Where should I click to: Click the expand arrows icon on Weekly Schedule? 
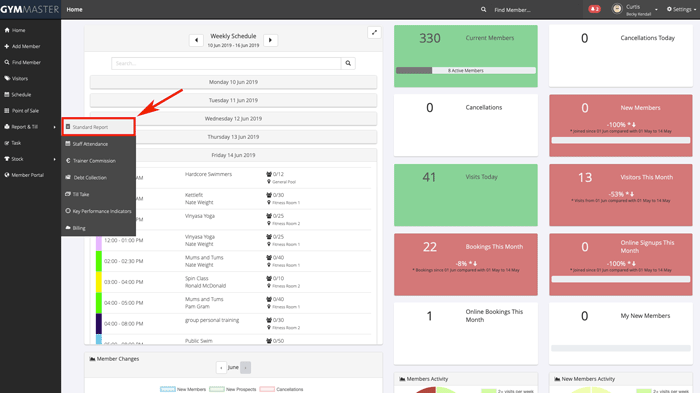[x=374, y=32]
